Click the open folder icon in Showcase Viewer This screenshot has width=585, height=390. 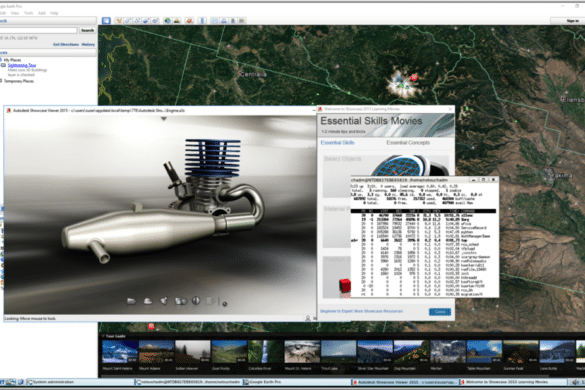click(131, 301)
